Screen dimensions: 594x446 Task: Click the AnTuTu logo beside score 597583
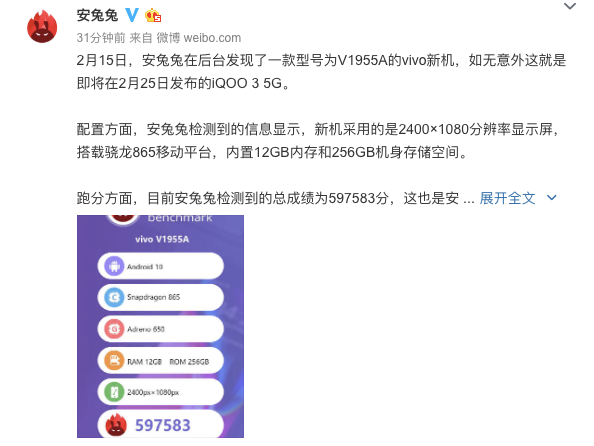pyautogui.click(x=116, y=424)
